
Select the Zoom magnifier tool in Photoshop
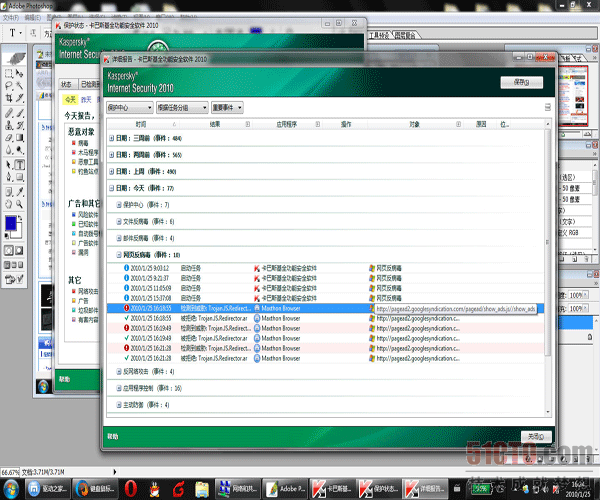pyautogui.click(x=20, y=204)
